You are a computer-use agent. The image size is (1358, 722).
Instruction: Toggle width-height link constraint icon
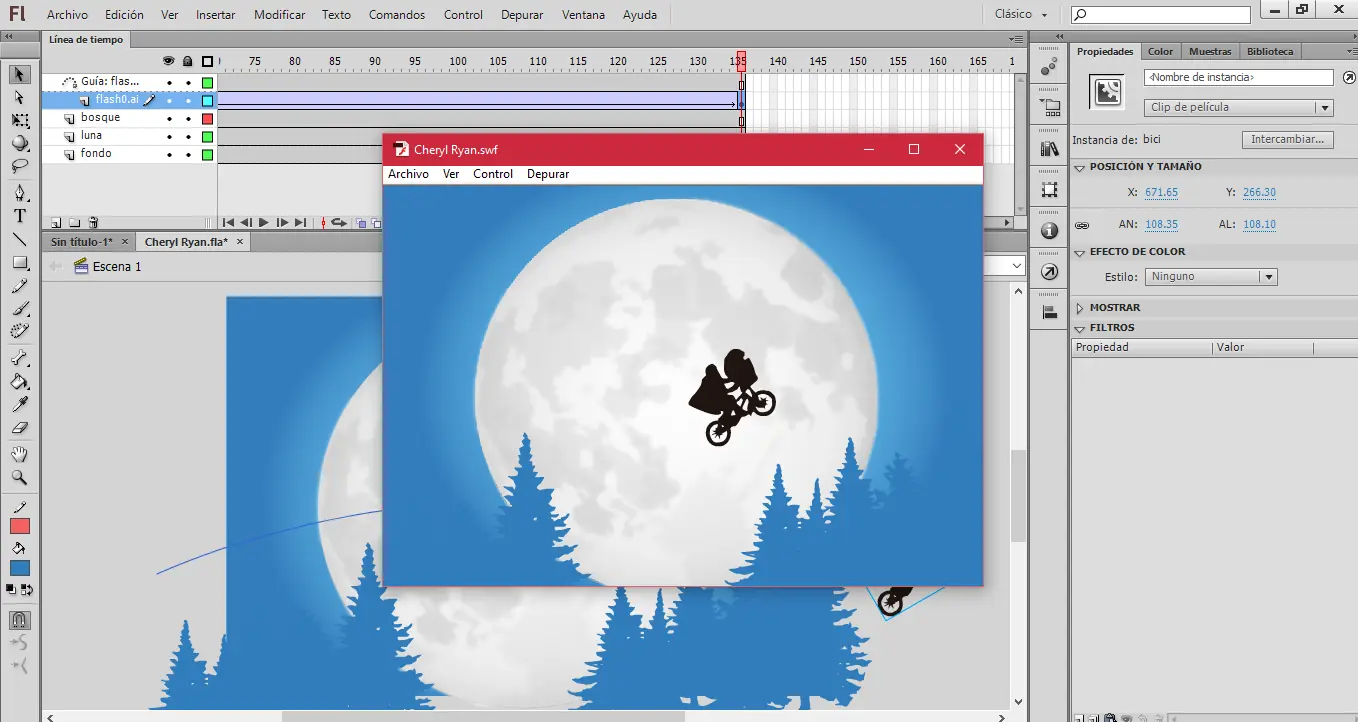1082,226
